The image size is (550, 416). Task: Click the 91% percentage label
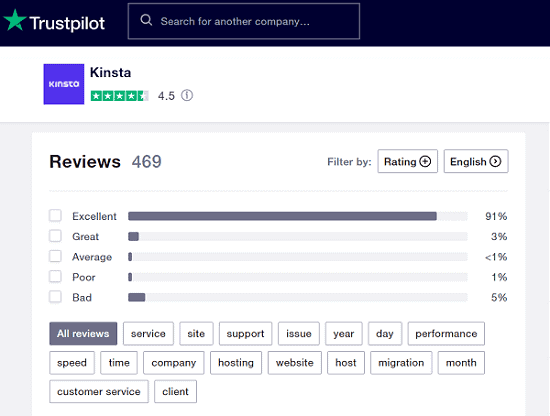click(x=496, y=216)
